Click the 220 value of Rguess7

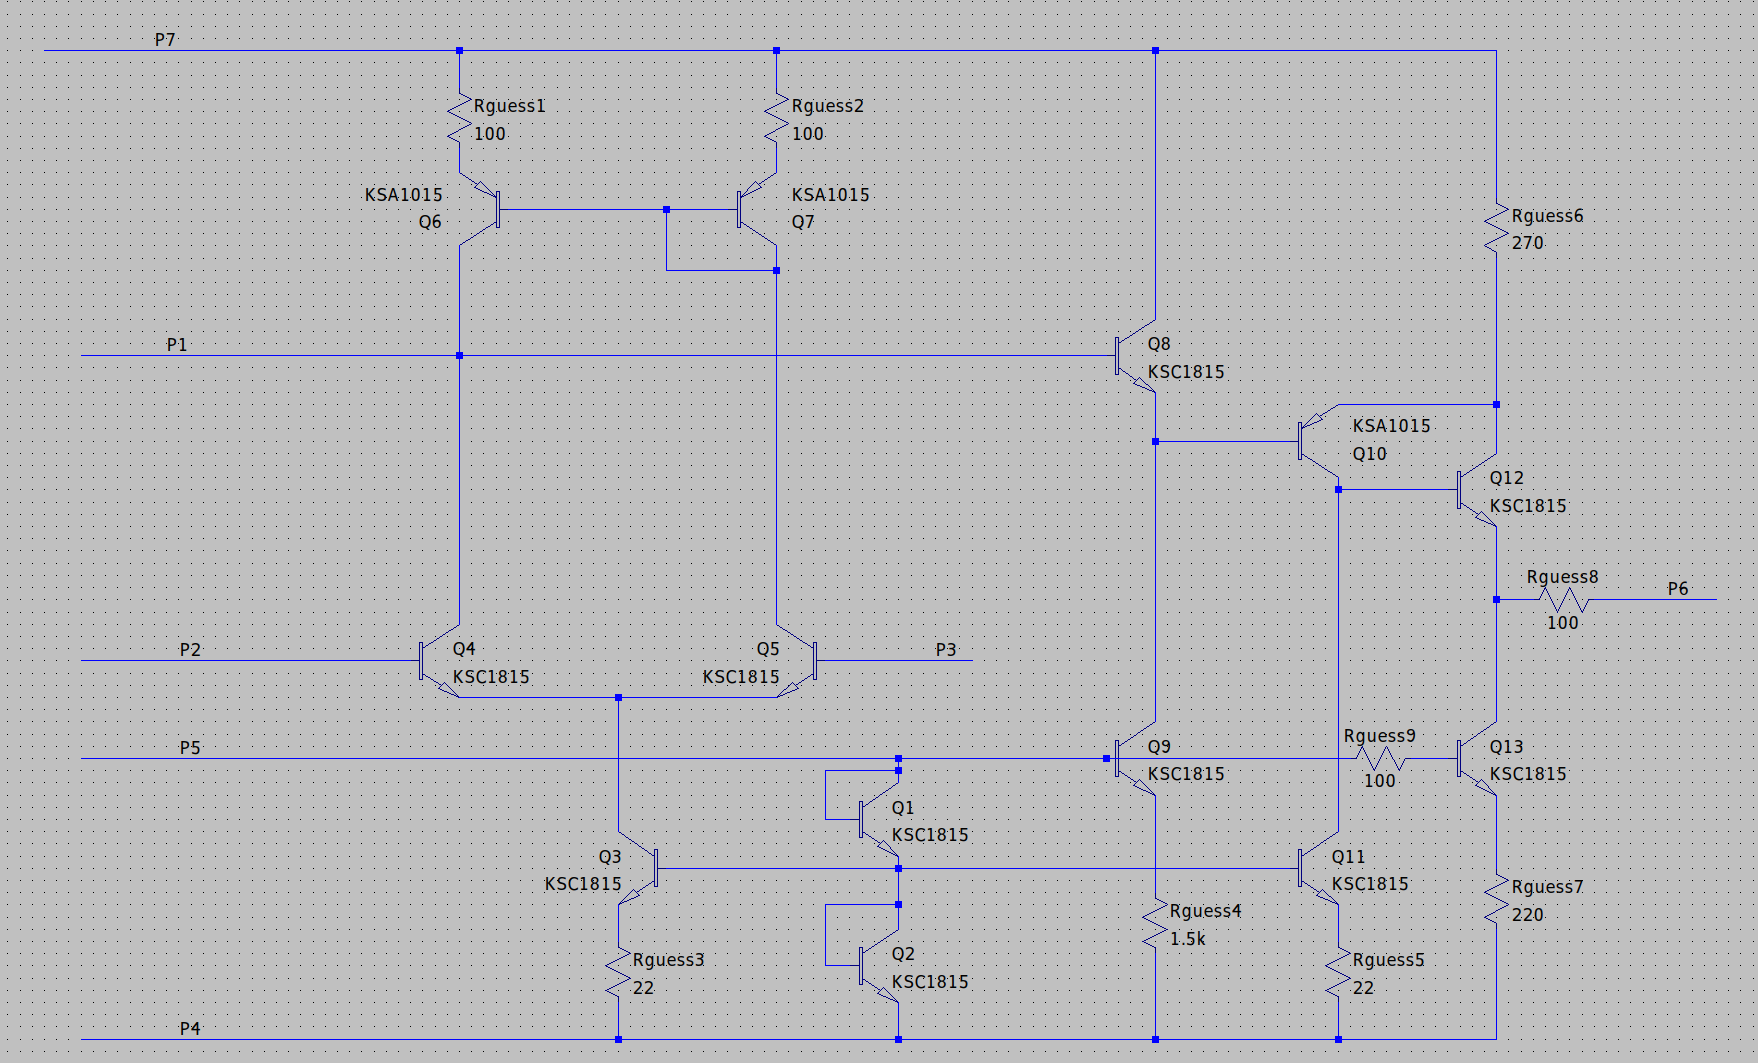[x=1527, y=915]
